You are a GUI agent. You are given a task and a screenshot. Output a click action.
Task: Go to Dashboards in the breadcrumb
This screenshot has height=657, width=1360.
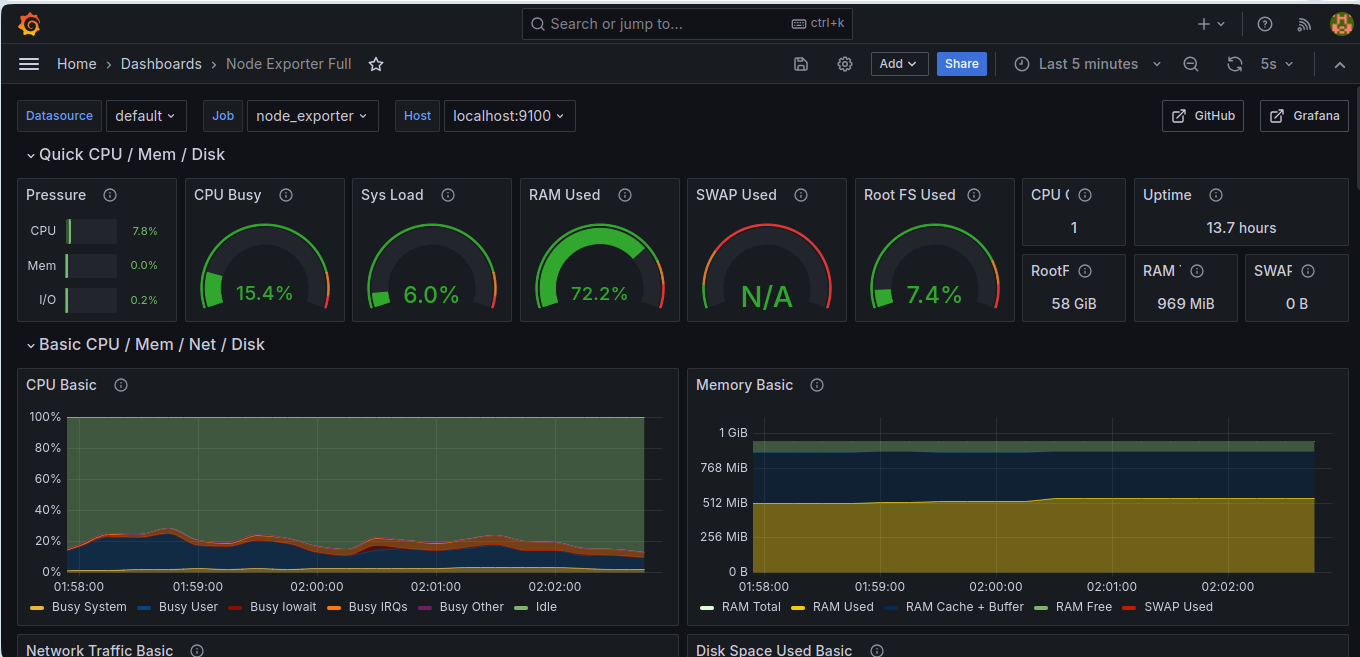coord(161,64)
